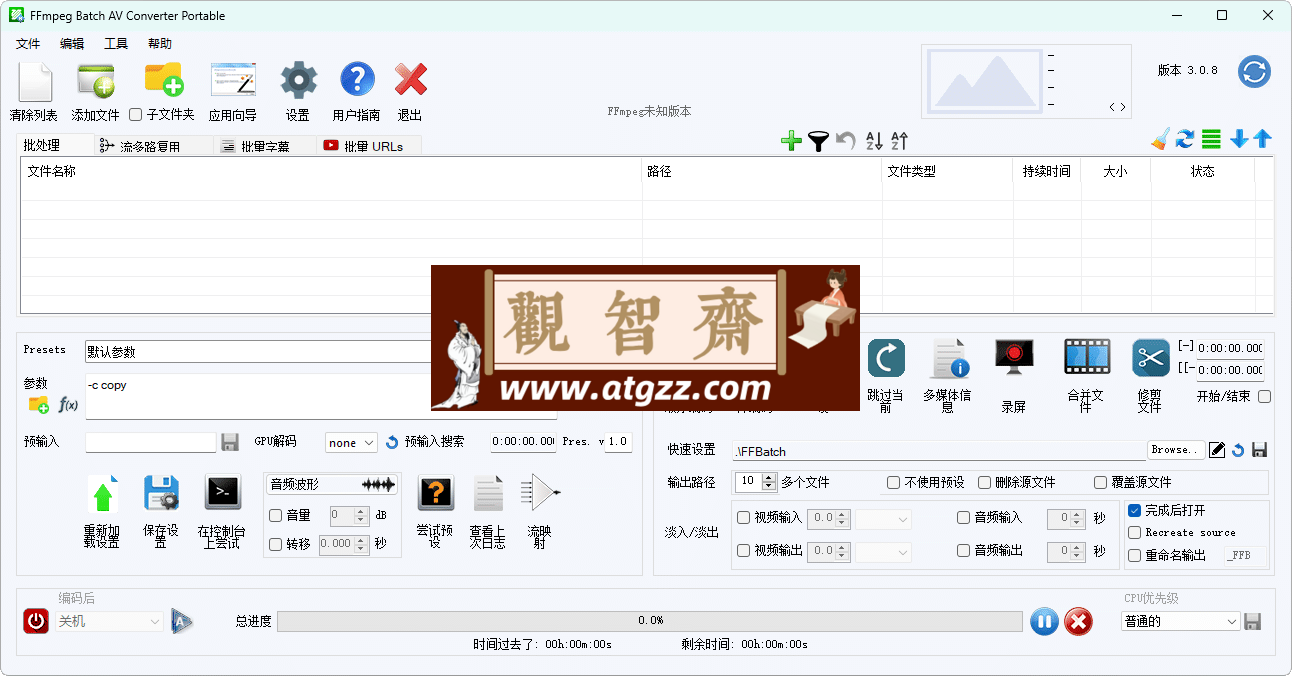This screenshot has width=1292, height=676.
Task: Enable 音频输出 fade checkbox
Action: (964, 550)
